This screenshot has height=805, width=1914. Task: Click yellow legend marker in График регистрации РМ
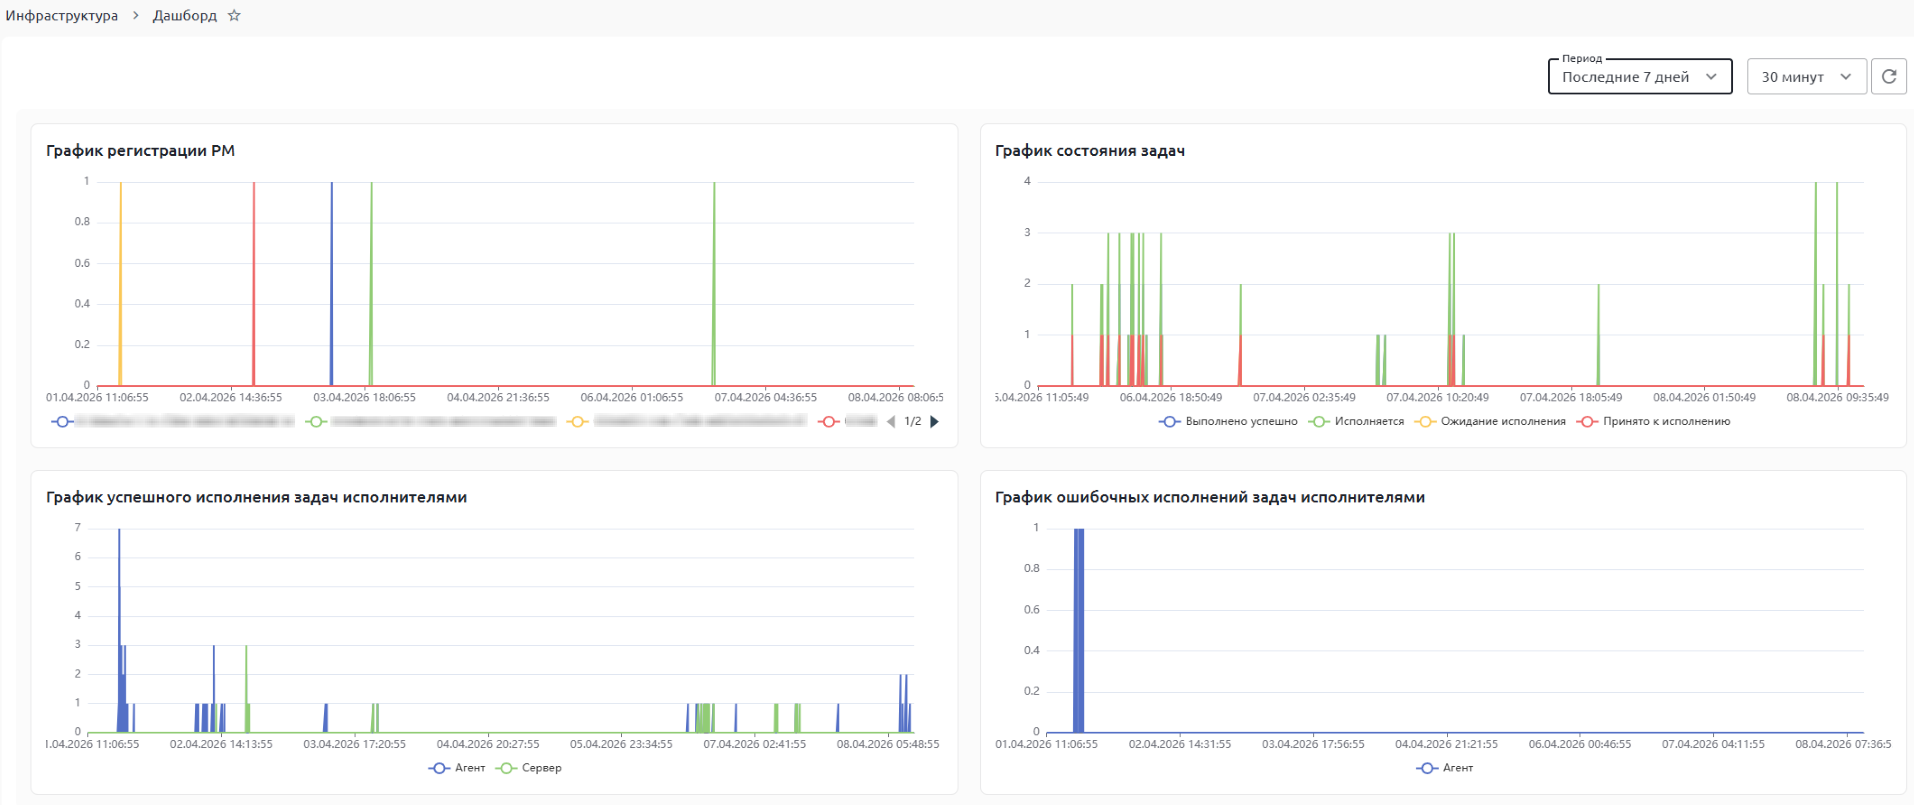coord(578,422)
